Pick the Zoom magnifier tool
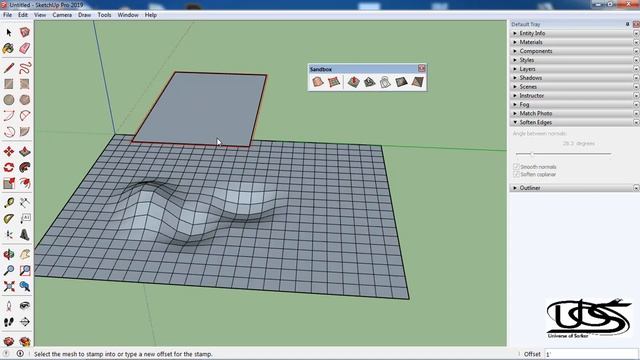 point(9,270)
